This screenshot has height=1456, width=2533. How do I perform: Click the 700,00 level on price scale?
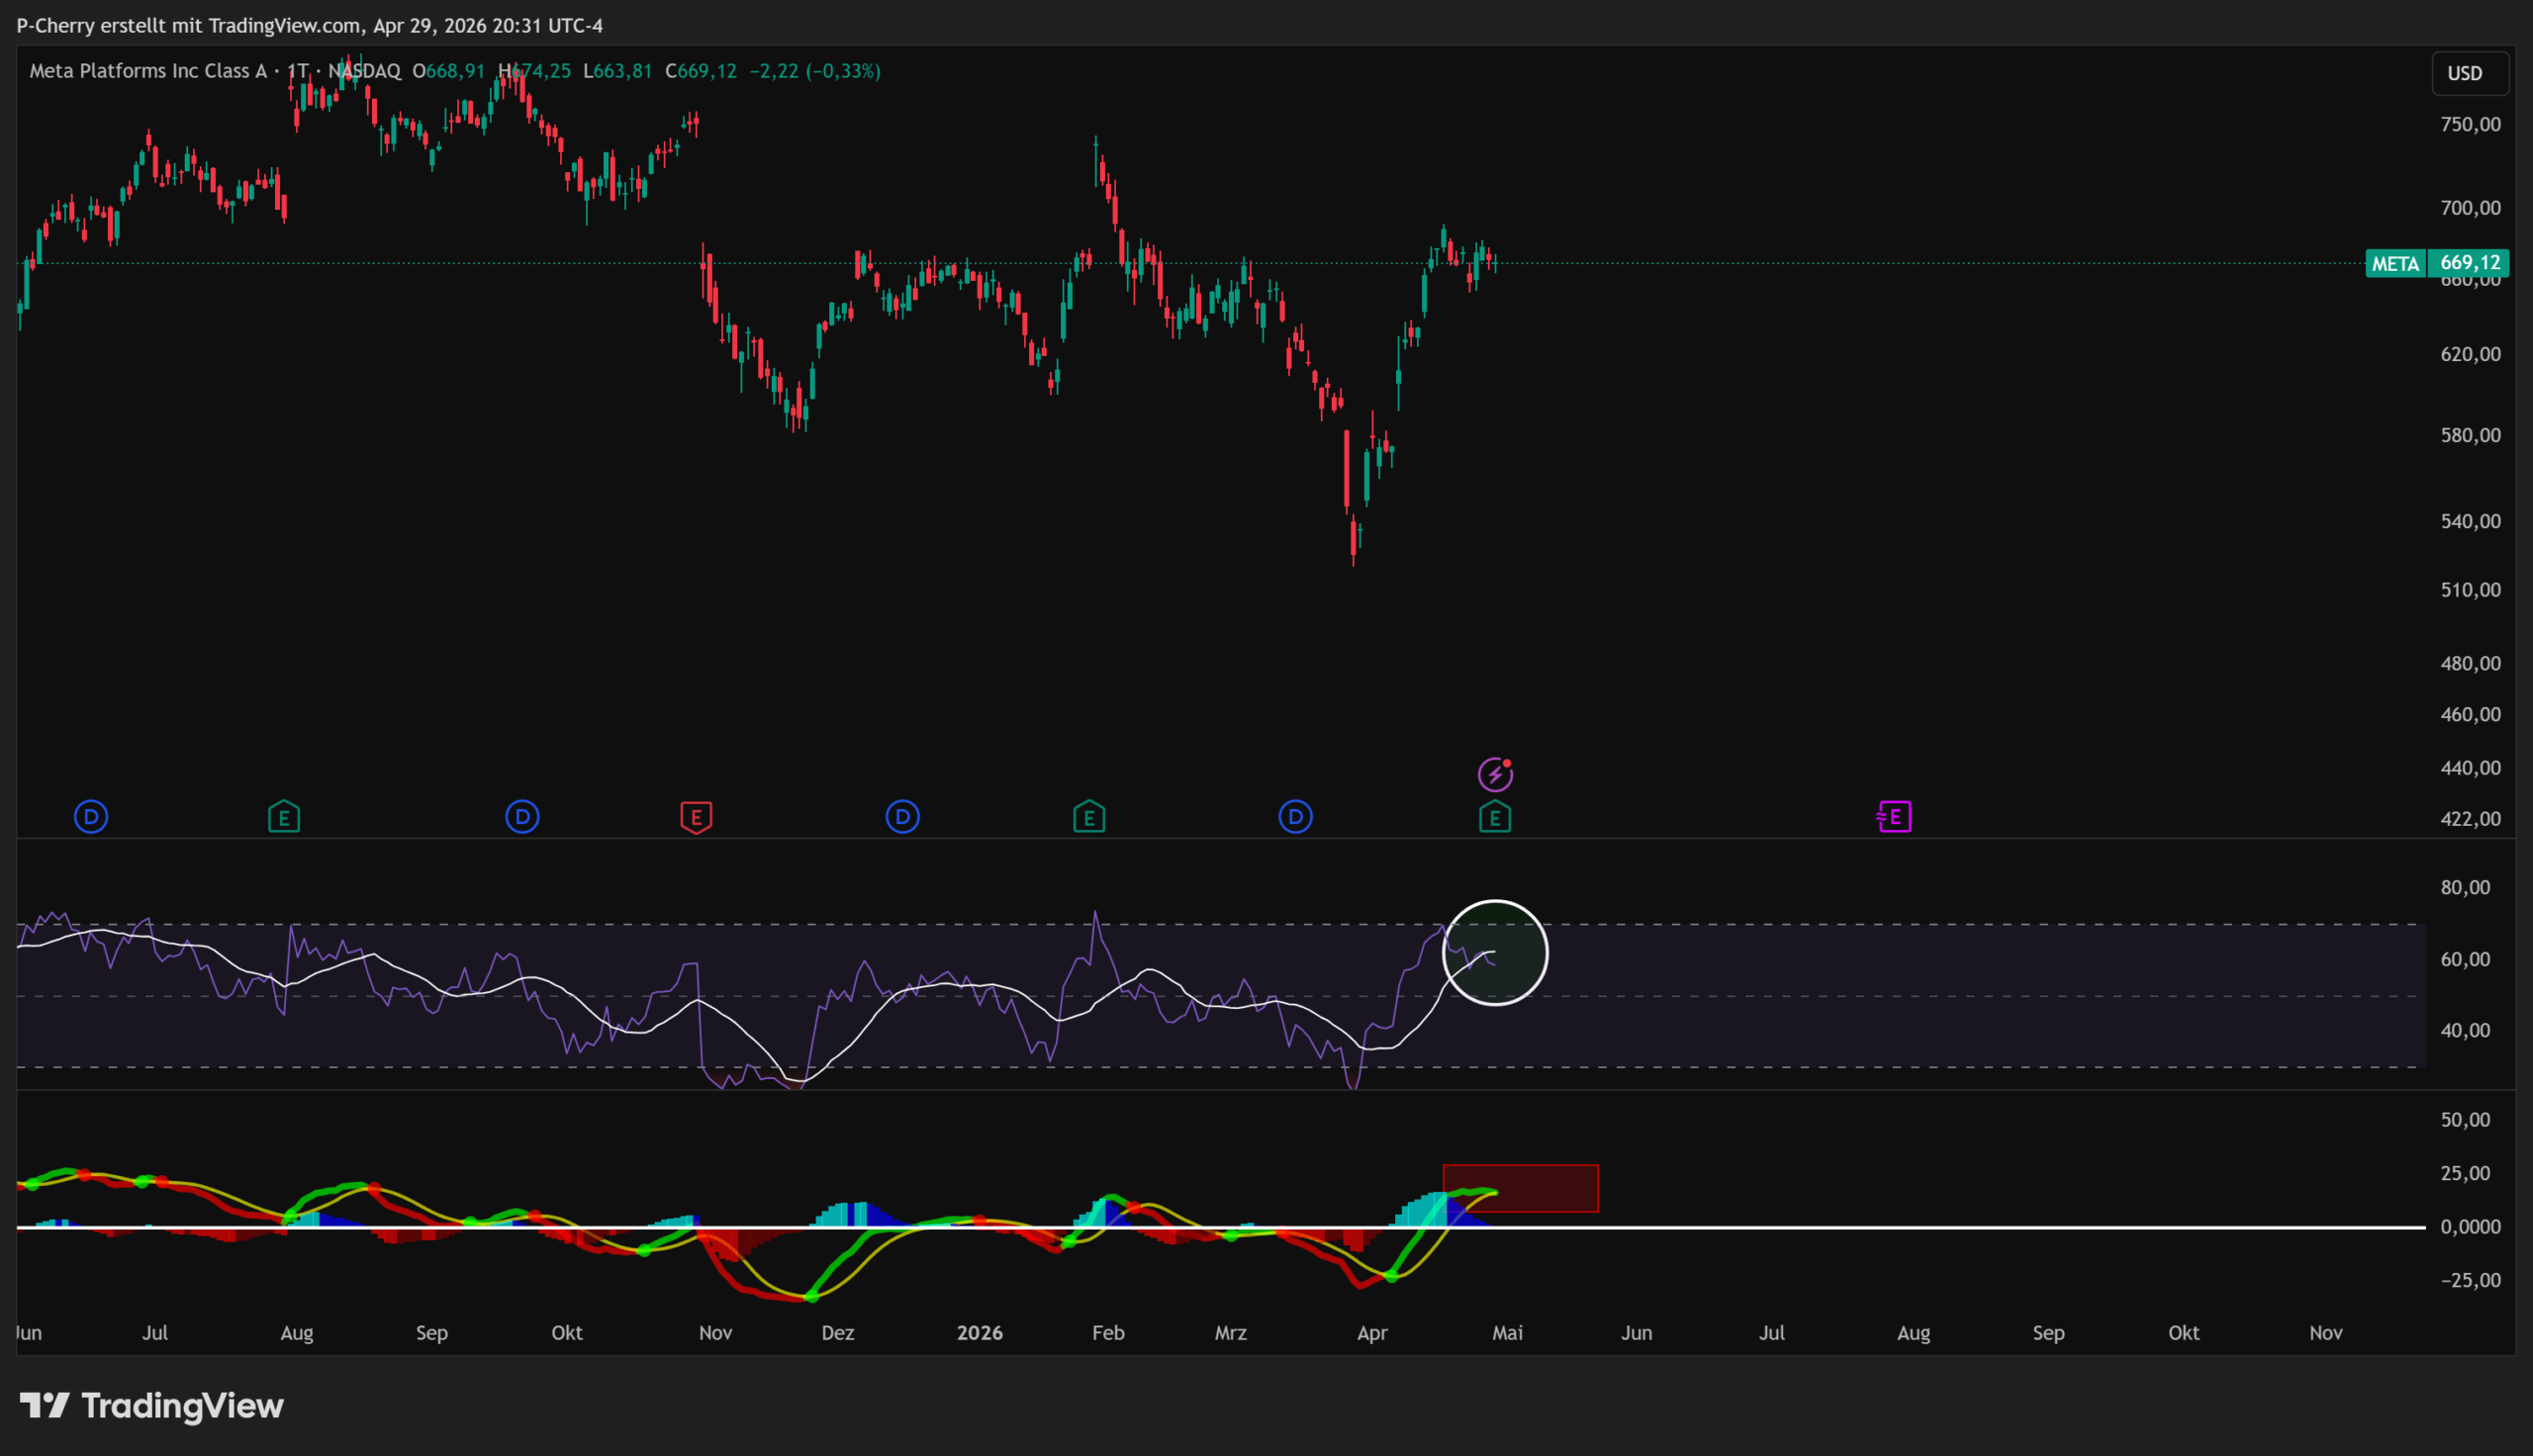[2470, 208]
